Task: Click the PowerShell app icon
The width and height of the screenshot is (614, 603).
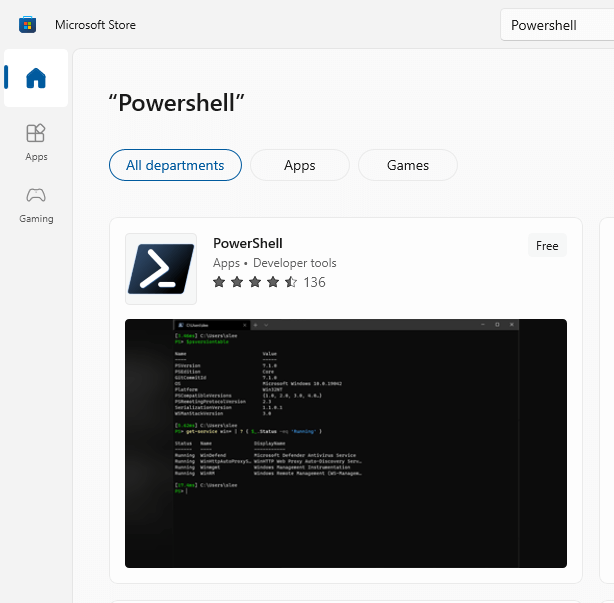Action: [161, 269]
